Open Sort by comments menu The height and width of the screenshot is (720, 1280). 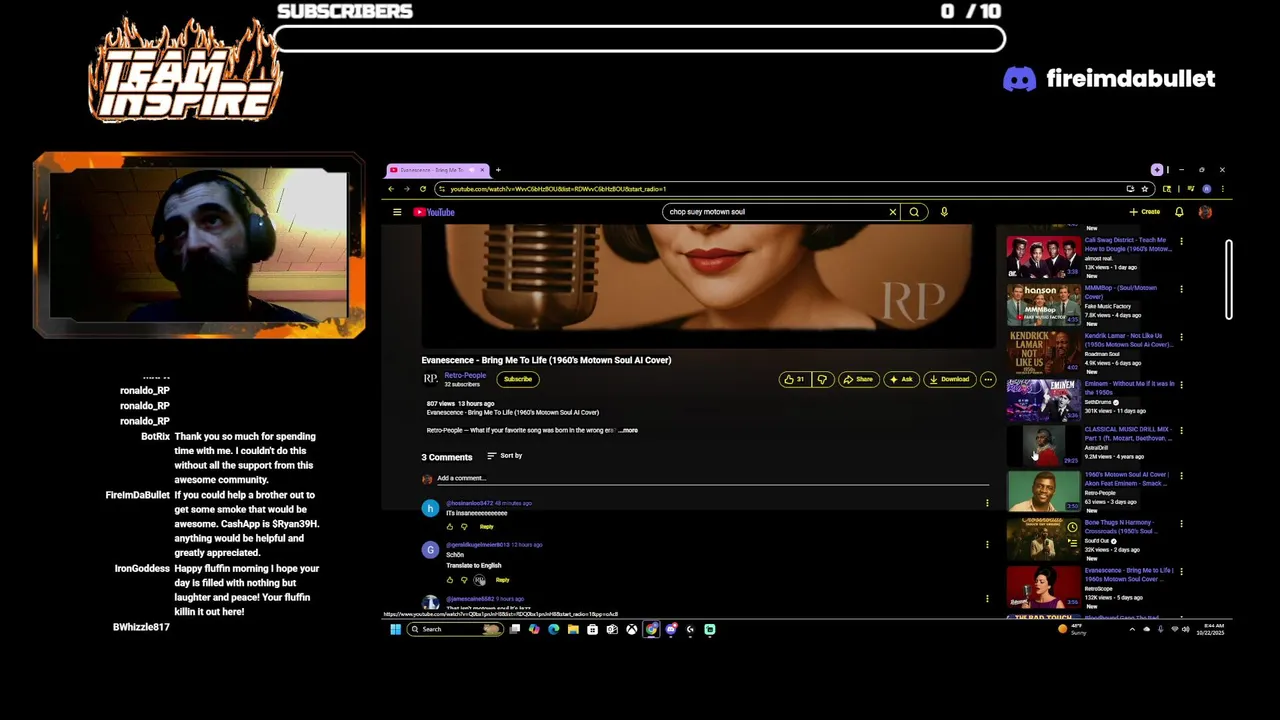pyautogui.click(x=505, y=456)
